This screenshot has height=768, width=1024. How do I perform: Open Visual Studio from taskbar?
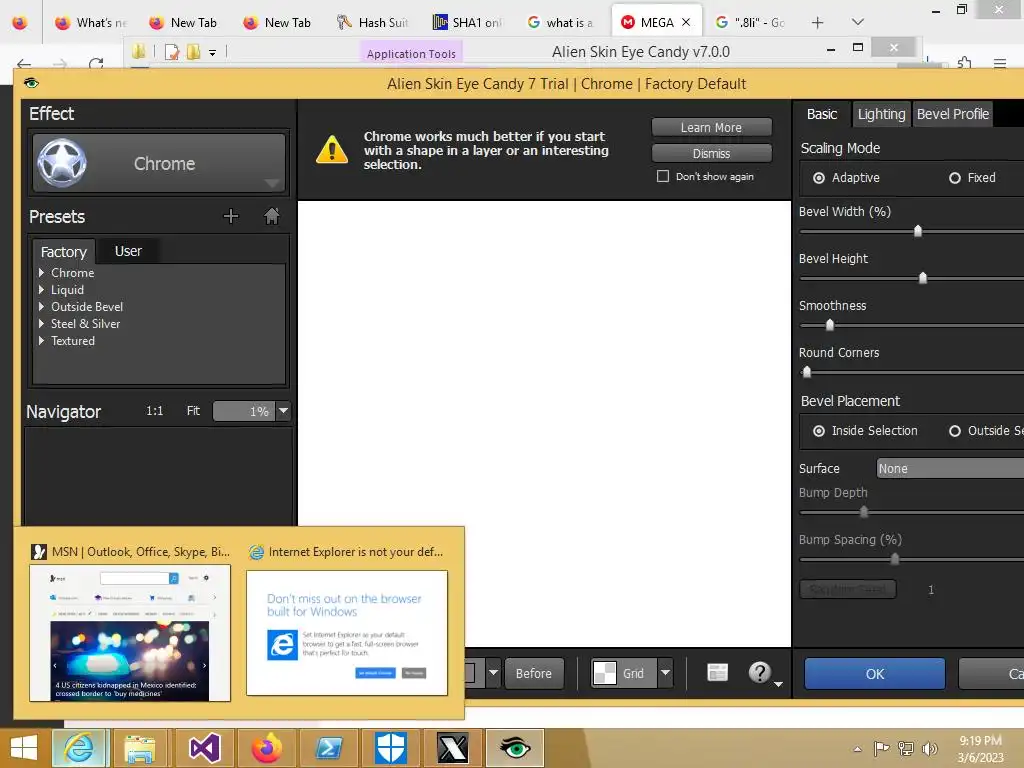203,748
